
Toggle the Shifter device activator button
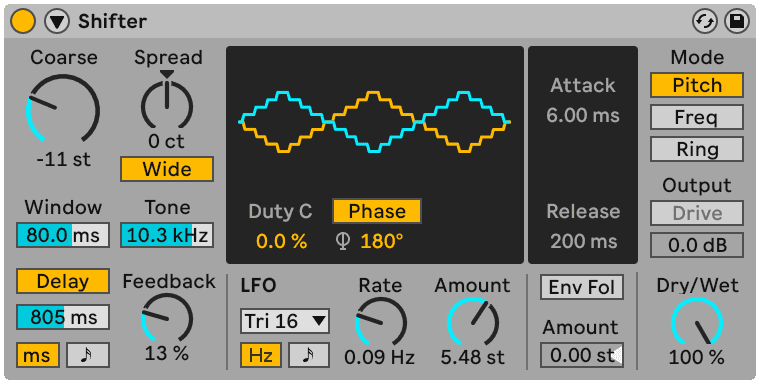coord(23,22)
